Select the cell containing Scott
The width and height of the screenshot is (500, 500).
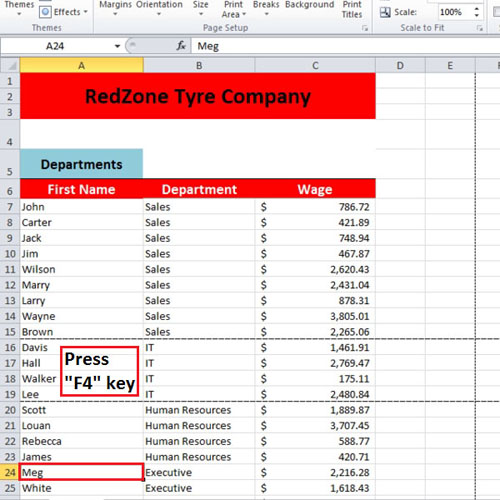click(x=82, y=410)
